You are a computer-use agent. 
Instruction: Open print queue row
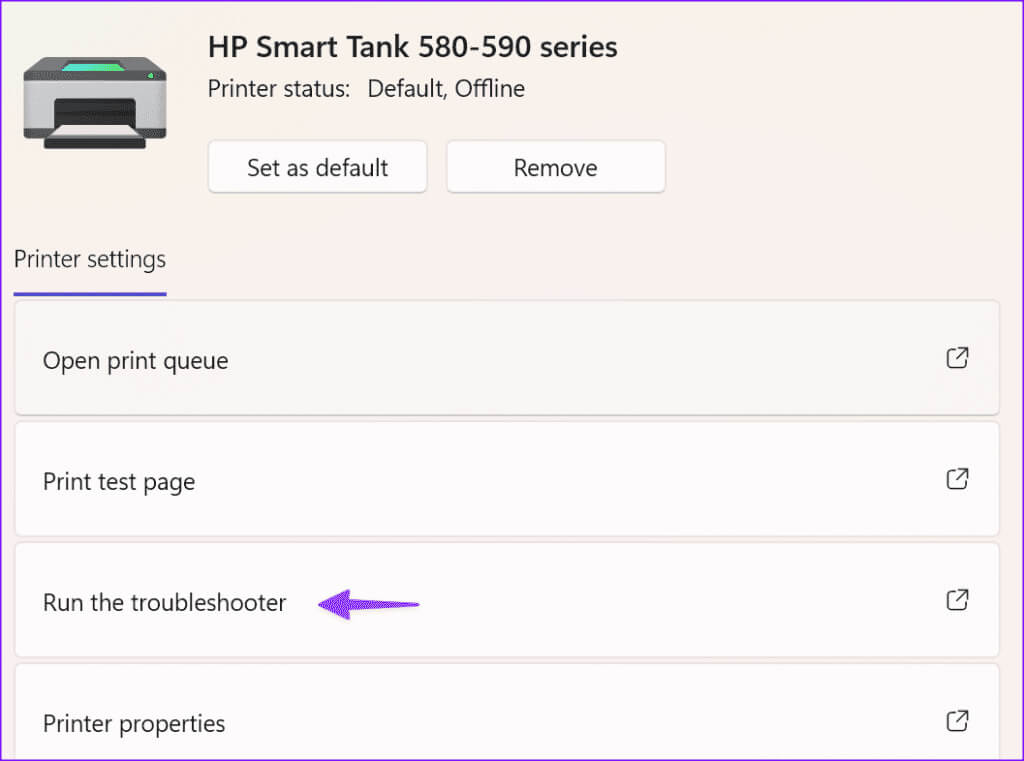(x=507, y=358)
